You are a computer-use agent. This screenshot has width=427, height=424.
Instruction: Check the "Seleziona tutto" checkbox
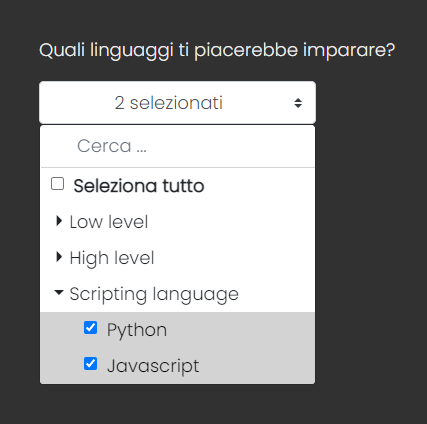click(57, 184)
